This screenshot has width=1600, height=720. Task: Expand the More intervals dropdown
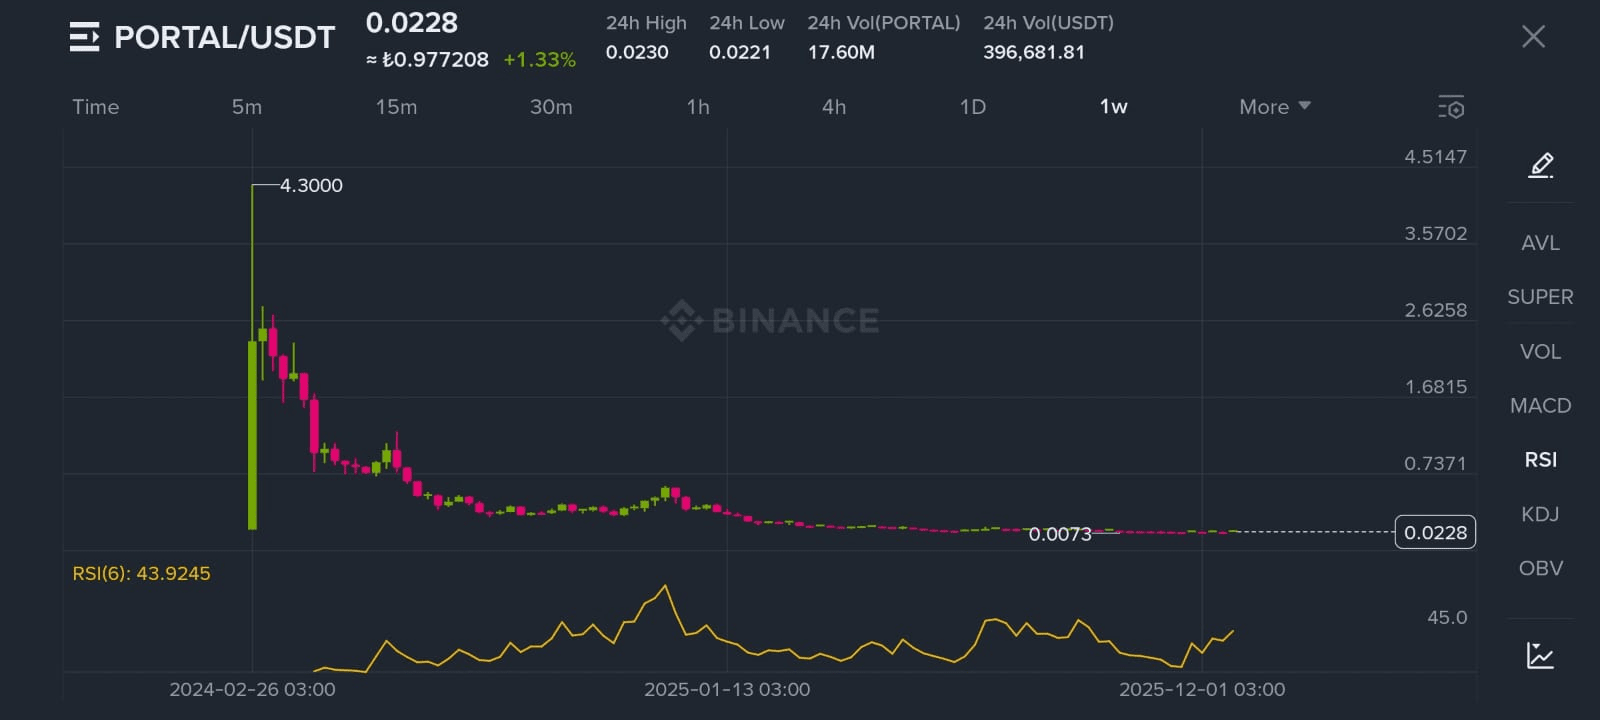pos(1275,107)
